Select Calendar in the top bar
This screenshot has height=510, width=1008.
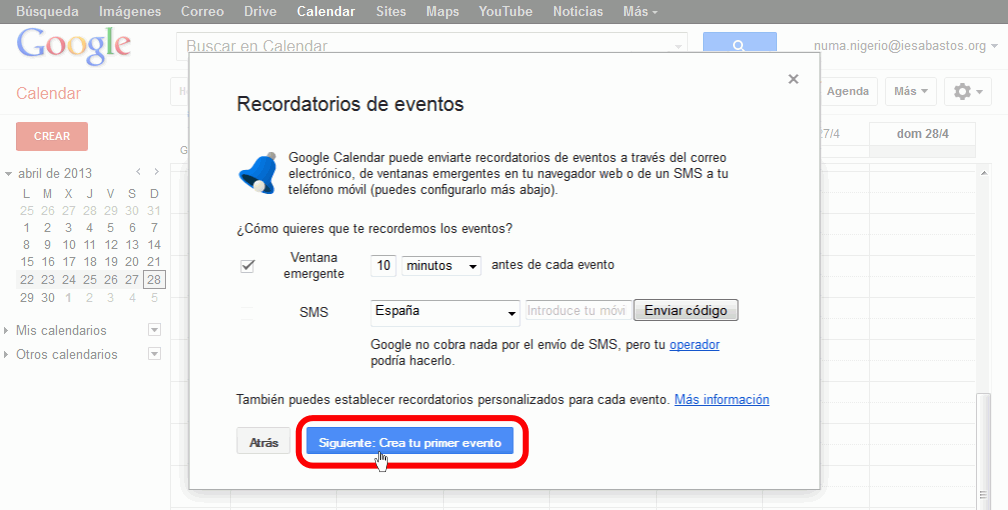[x=326, y=11]
